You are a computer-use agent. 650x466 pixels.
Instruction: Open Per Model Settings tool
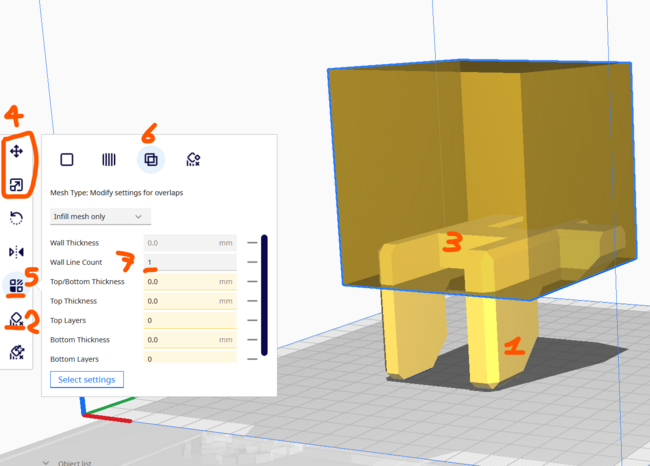coord(17,285)
